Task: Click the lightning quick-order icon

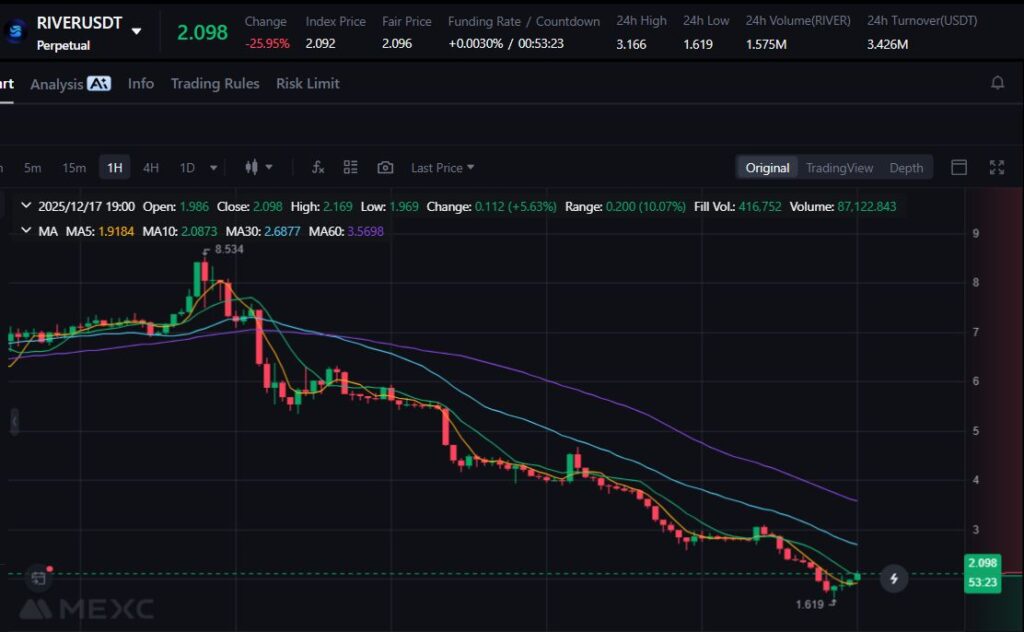Action: (894, 577)
